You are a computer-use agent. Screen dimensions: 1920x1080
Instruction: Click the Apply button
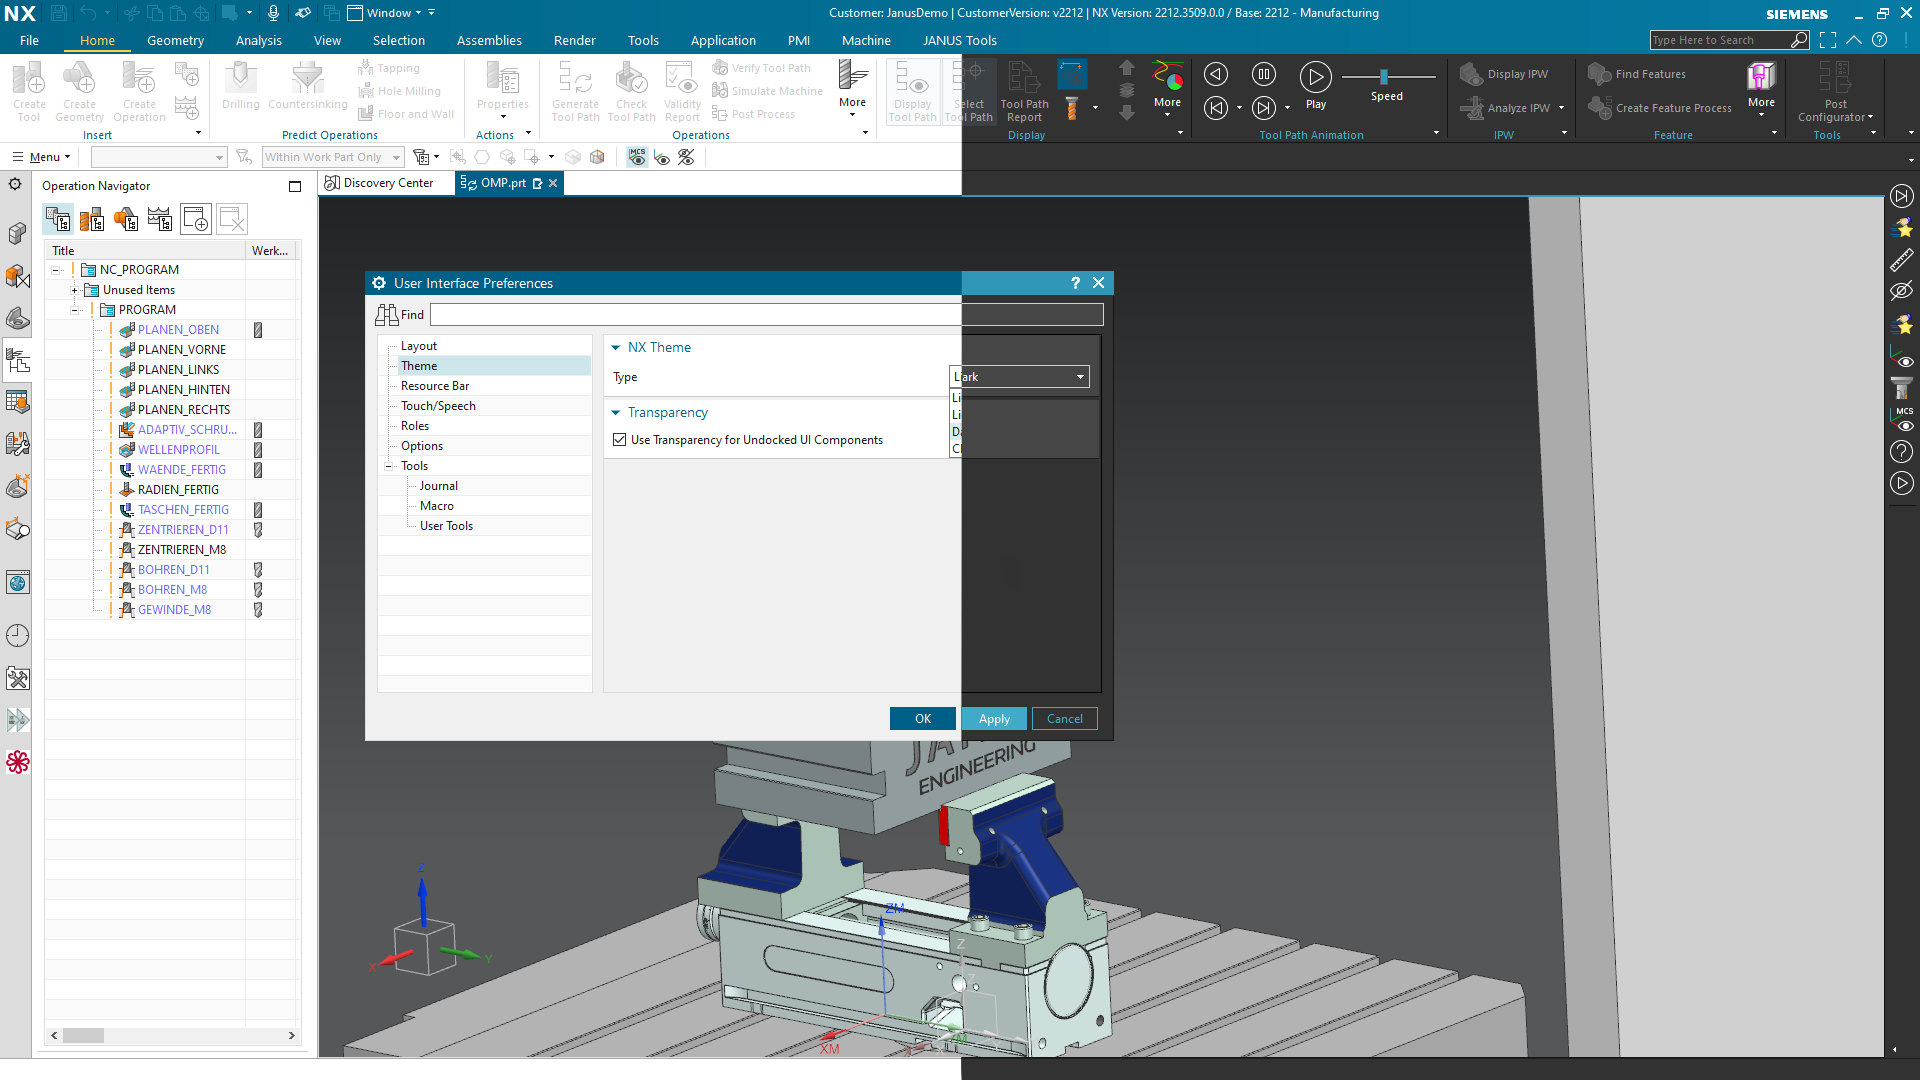[x=994, y=719]
